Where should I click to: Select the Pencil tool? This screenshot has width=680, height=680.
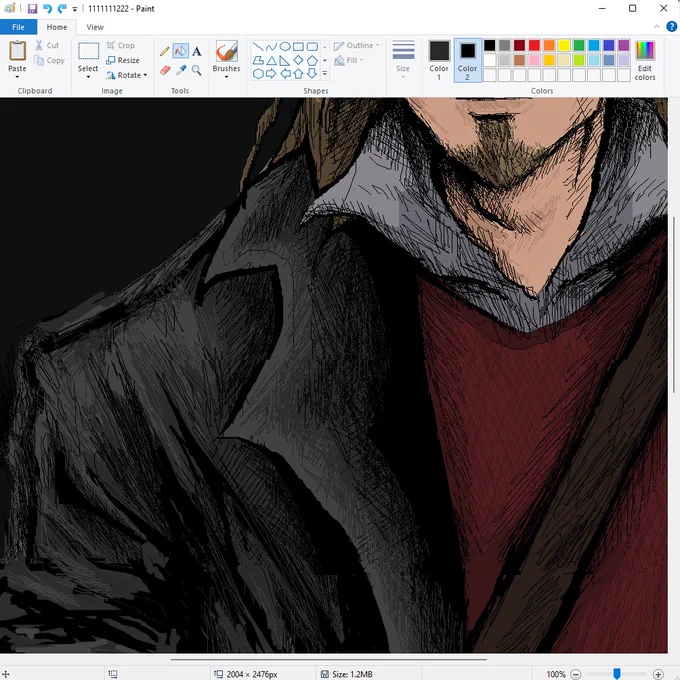point(164,52)
